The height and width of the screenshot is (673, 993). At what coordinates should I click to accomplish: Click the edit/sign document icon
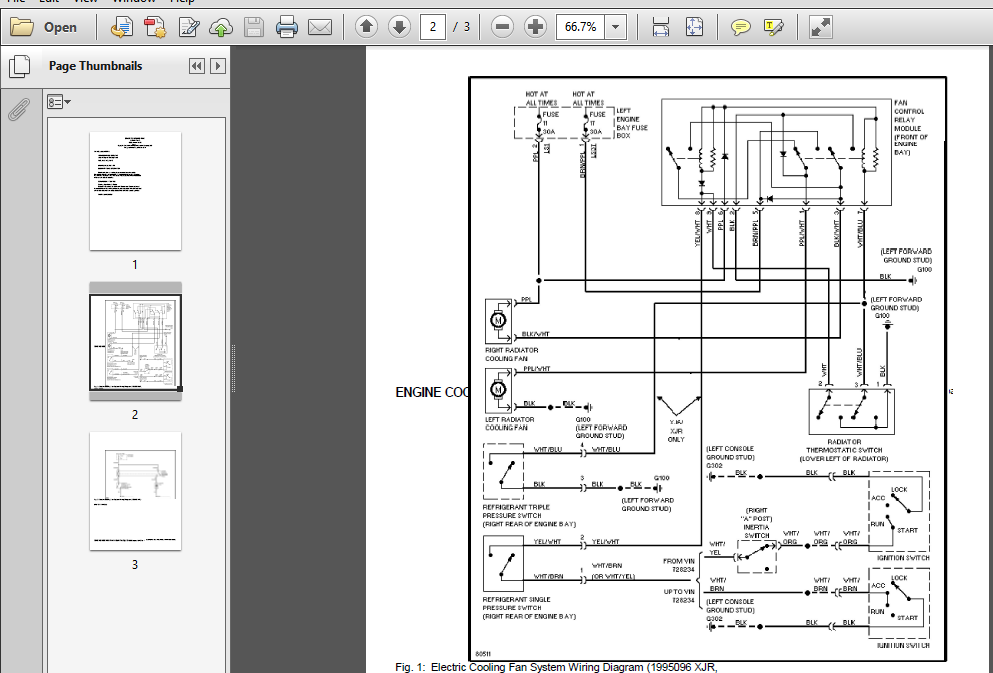pyautogui.click(x=189, y=27)
